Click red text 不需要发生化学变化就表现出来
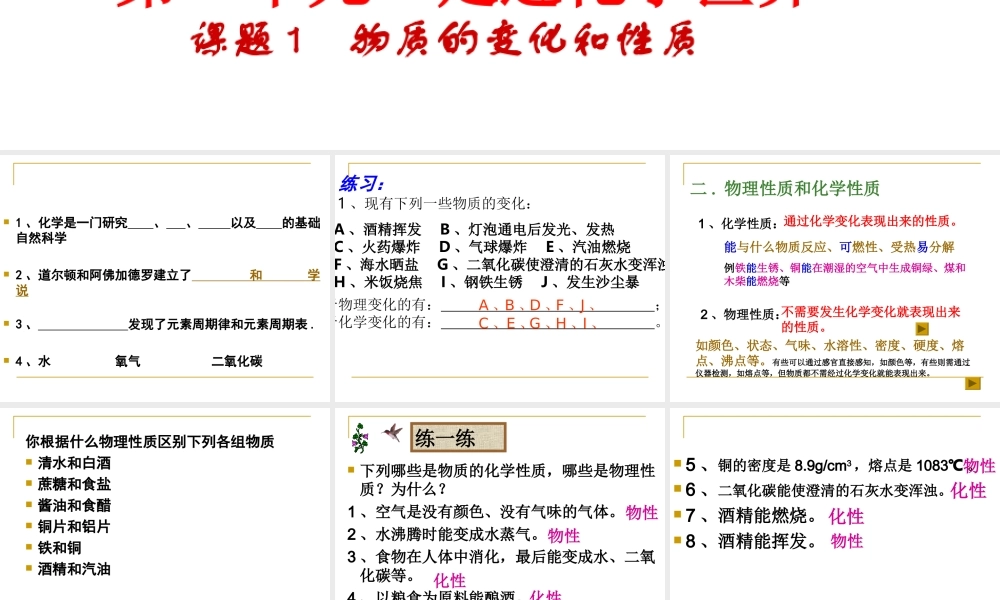Image resolution: width=1000 pixels, height=600 pixels. [x=871, y=319]
